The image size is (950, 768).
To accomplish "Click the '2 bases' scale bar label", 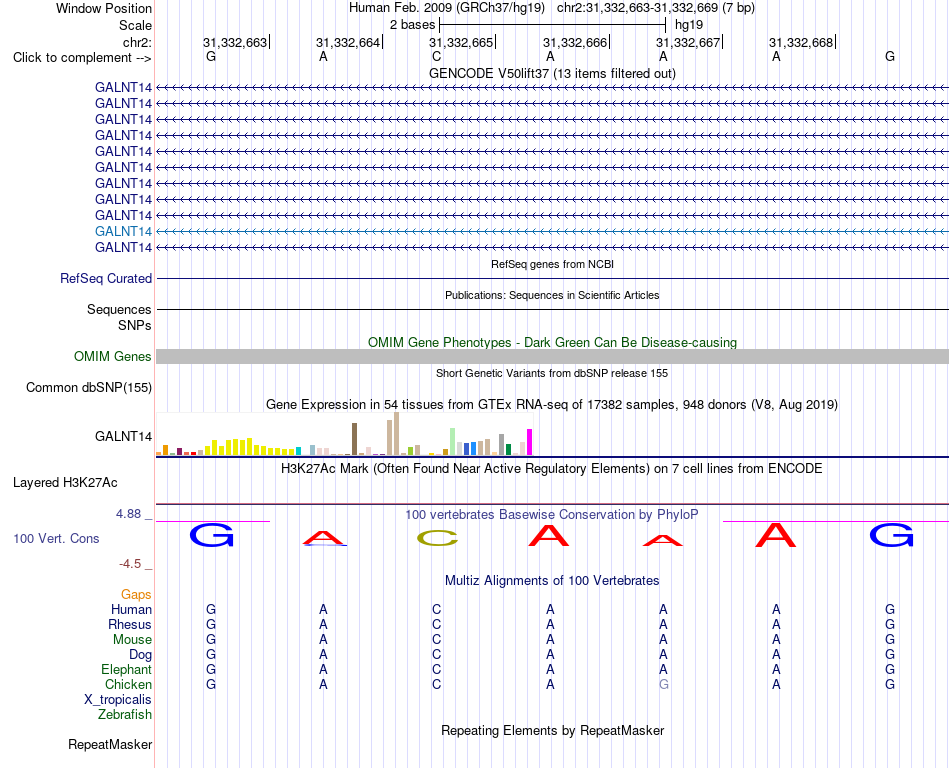I will 412,25.
